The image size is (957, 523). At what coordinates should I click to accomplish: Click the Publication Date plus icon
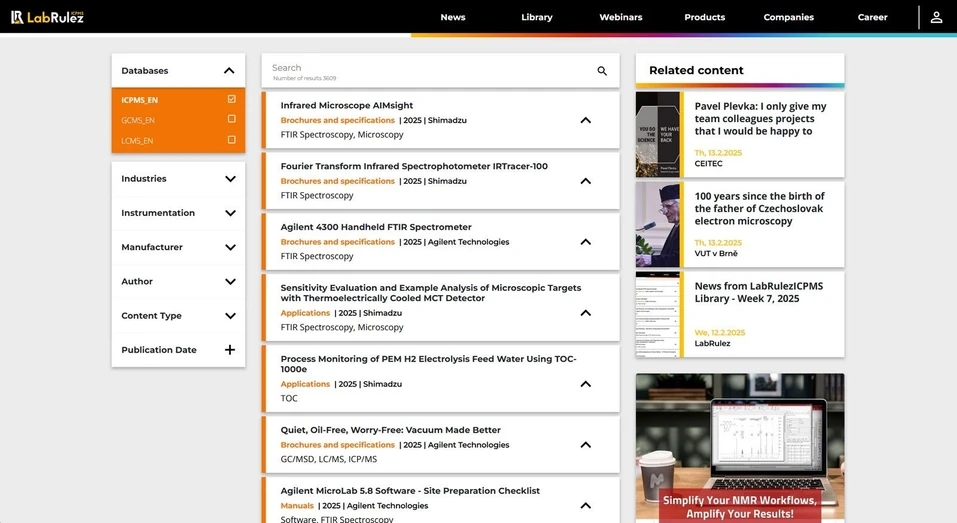229,350
